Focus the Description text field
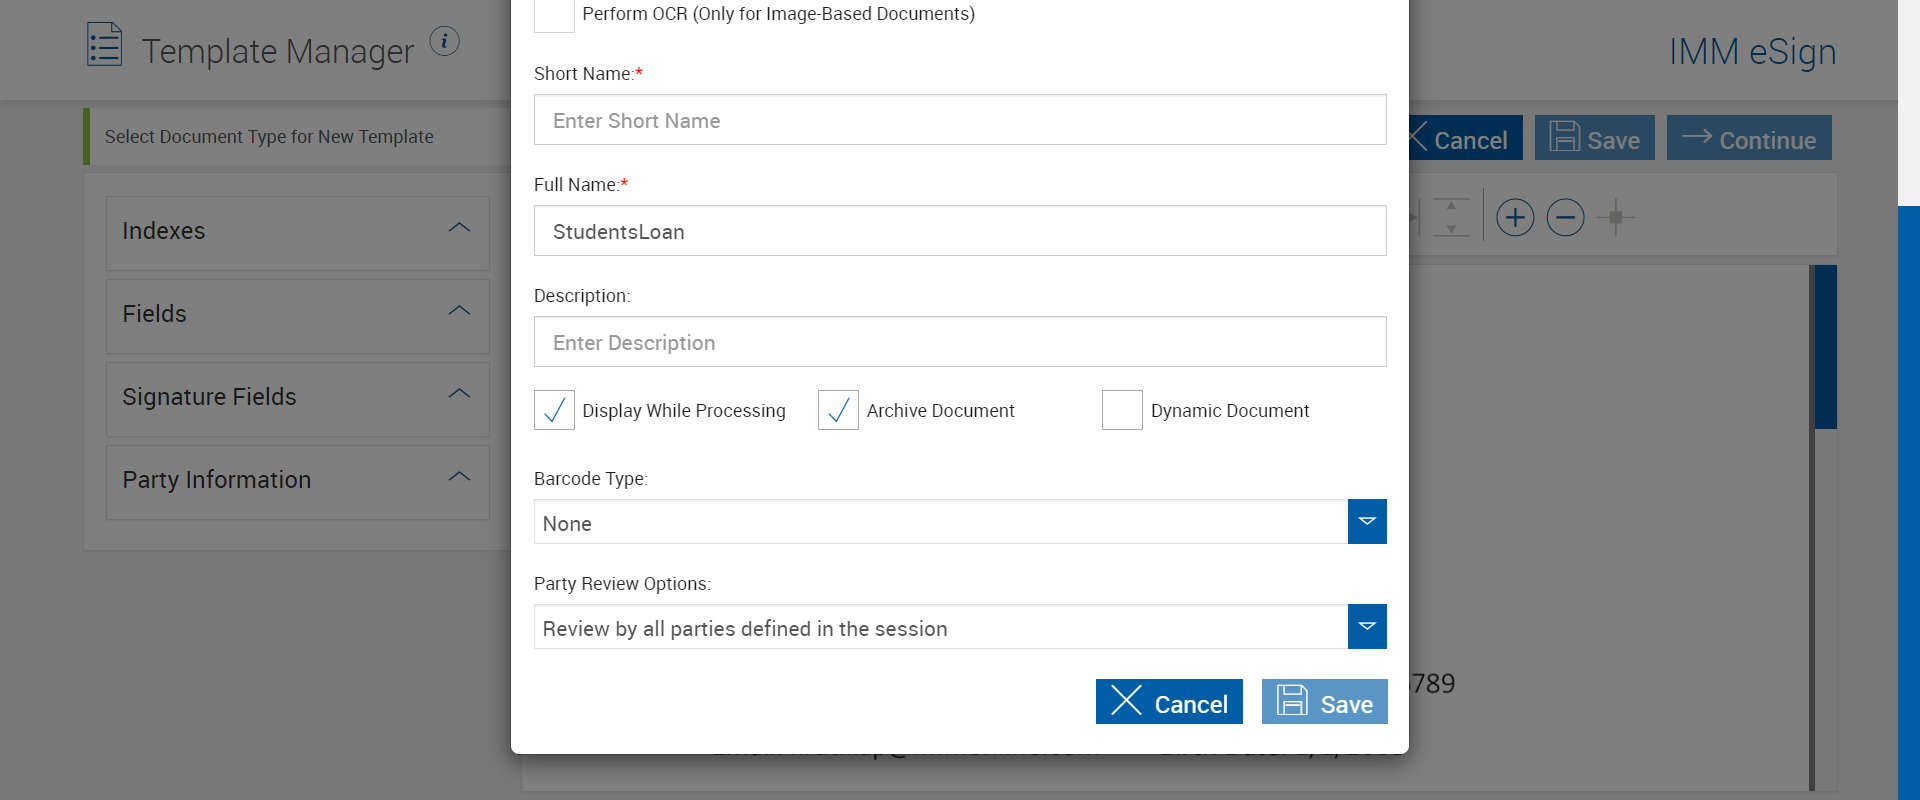This screenshot has height=800, width=1920. click(x=960, y=342)
